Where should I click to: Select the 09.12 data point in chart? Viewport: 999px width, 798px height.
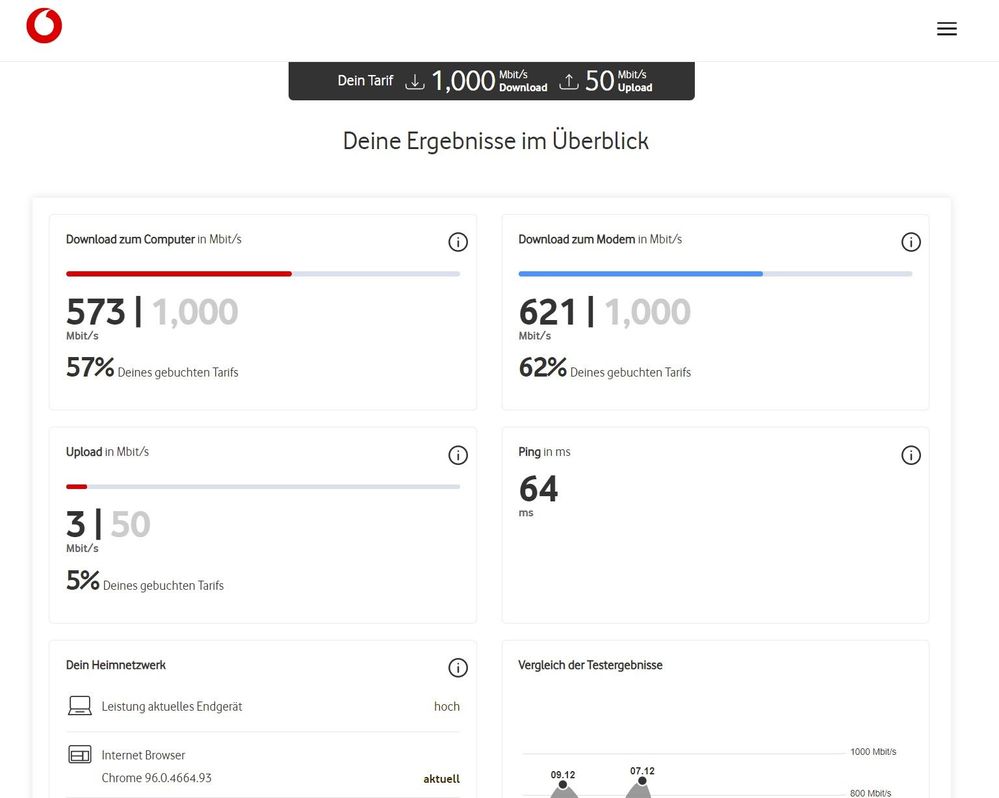563,785
